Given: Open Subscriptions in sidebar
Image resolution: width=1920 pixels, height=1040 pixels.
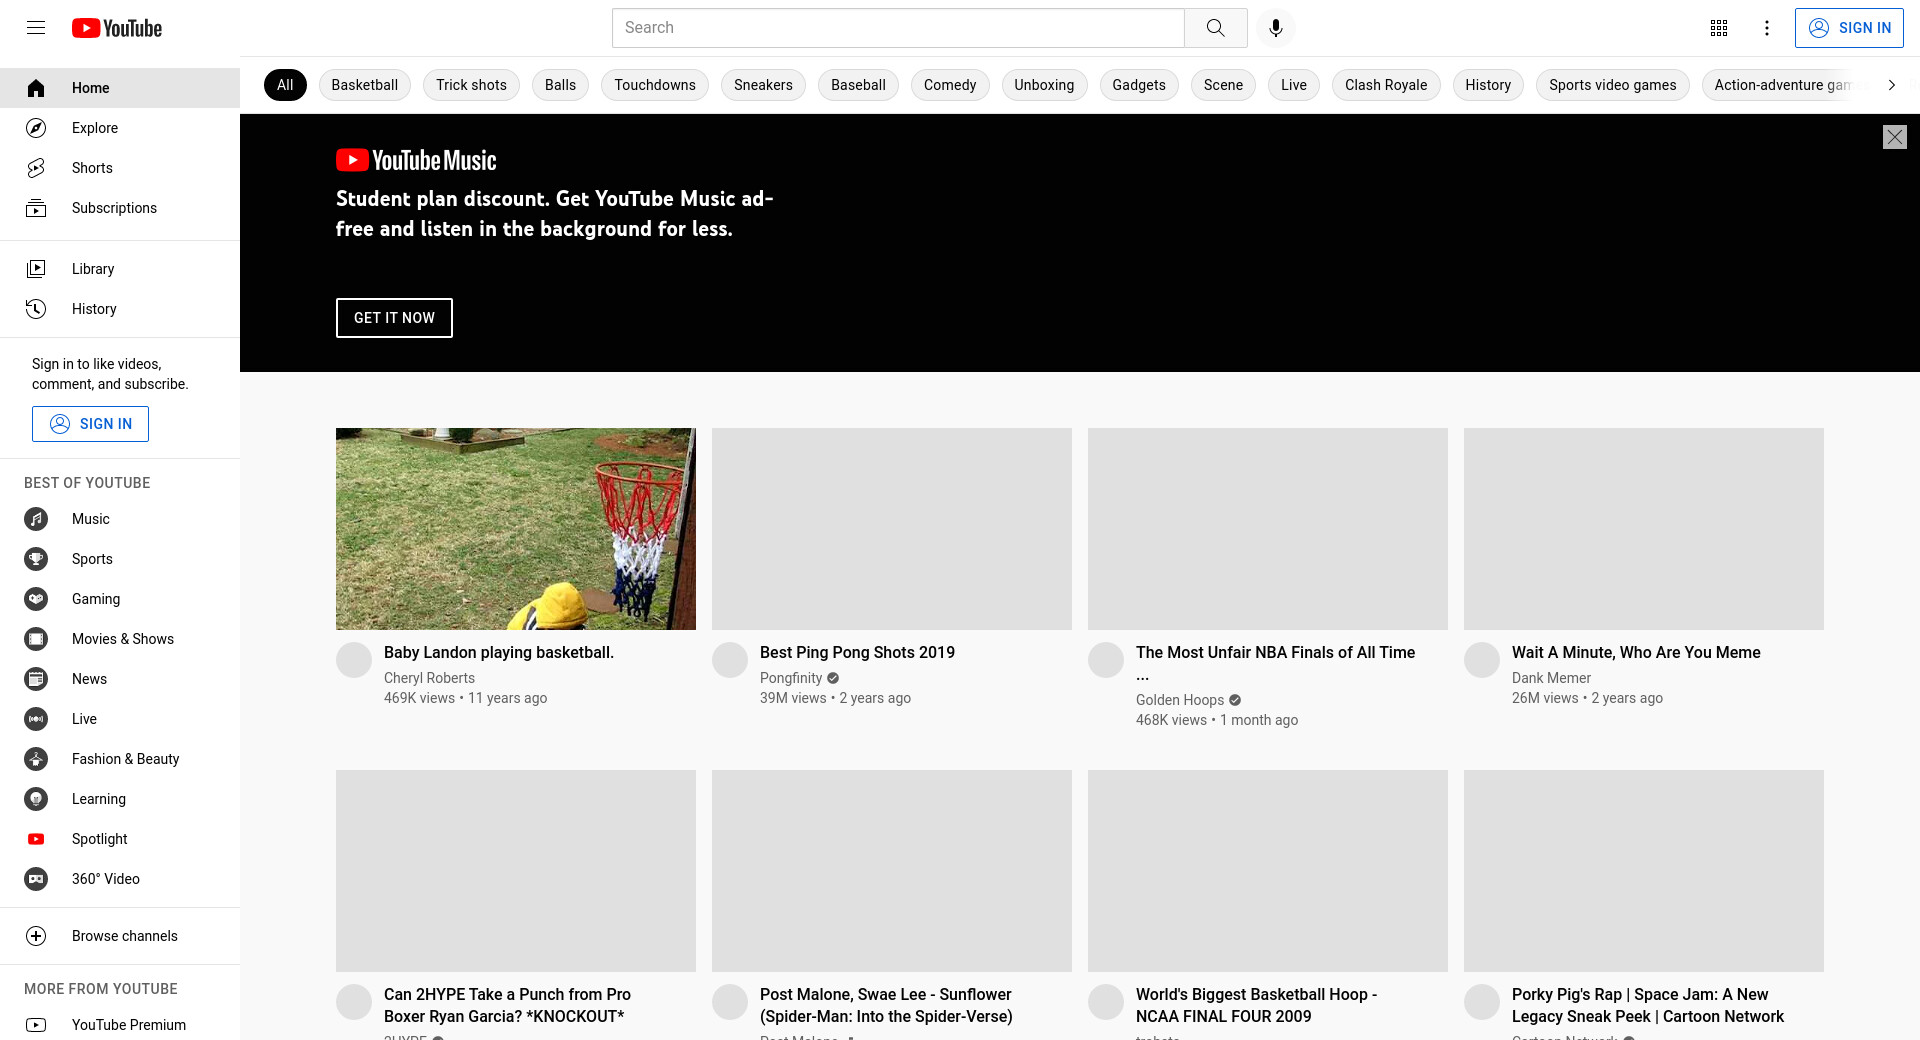Looking at the screenshot, I should pyautogui.click(x=120, y=208).
